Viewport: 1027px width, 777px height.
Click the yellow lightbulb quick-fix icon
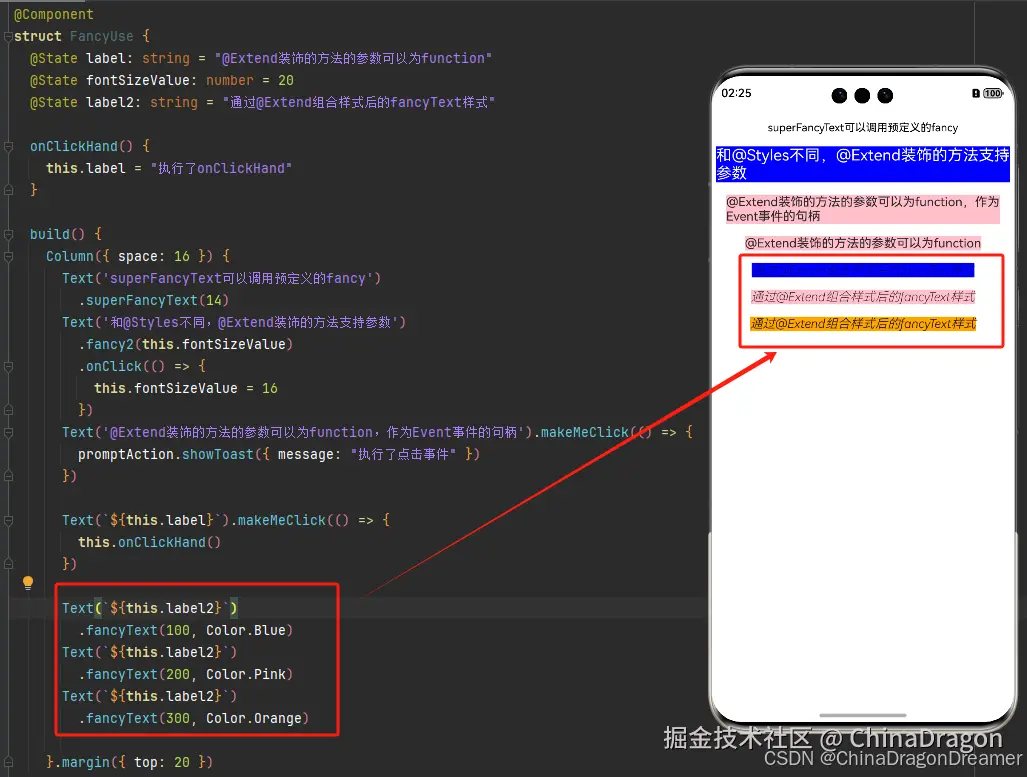pos(28,582)
